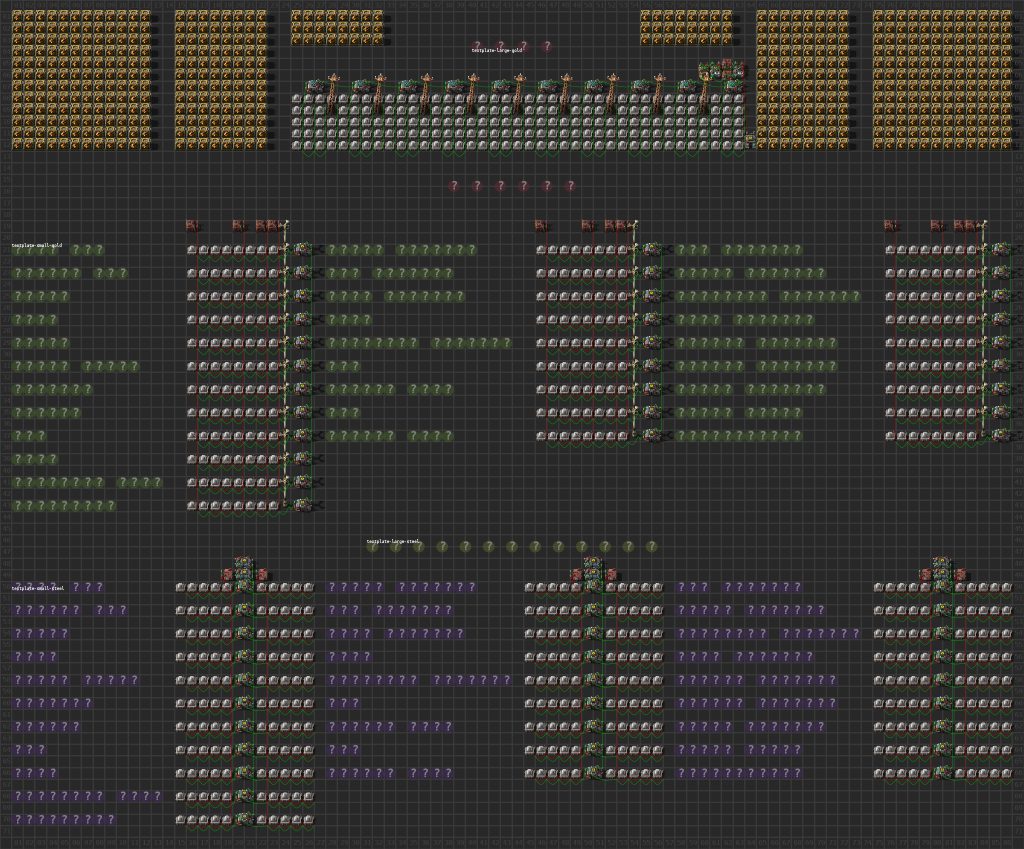
Task: Select the topmost combinator above the right steel lamp column
Action: 941,563
